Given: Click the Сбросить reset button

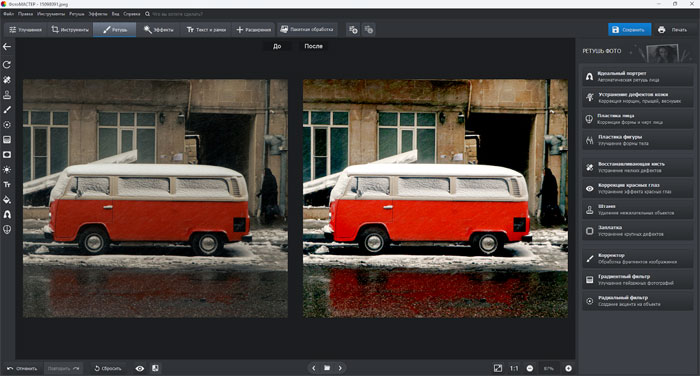Looking at the screenshot, I should tap(108, 368).
